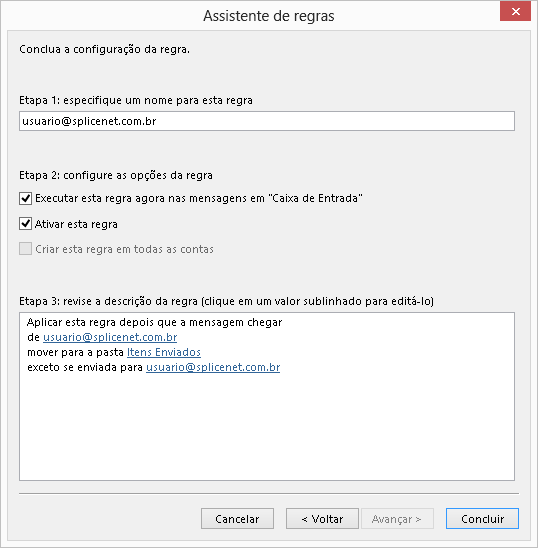Finish the rule with Concluir
The height and width of the screenshot is (548, 538).
pos(482,519)
